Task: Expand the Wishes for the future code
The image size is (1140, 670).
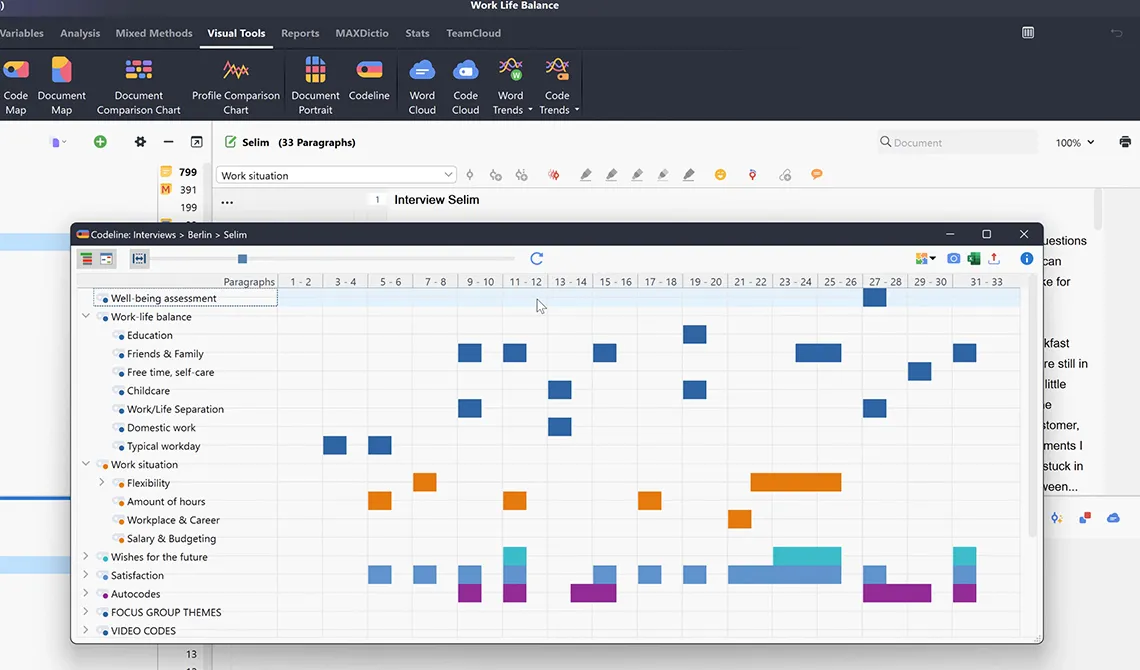Action: pos(86,557)
